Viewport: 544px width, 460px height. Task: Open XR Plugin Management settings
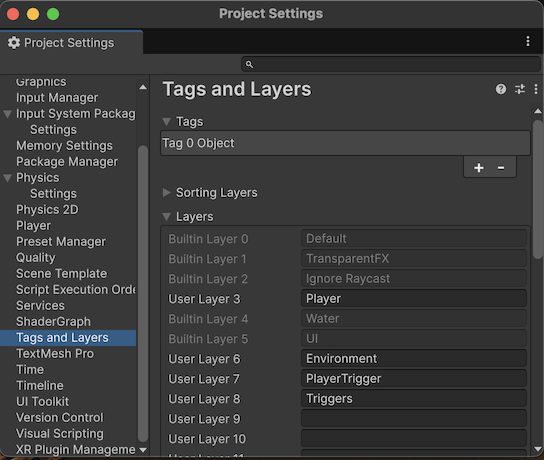coord(76,449)
